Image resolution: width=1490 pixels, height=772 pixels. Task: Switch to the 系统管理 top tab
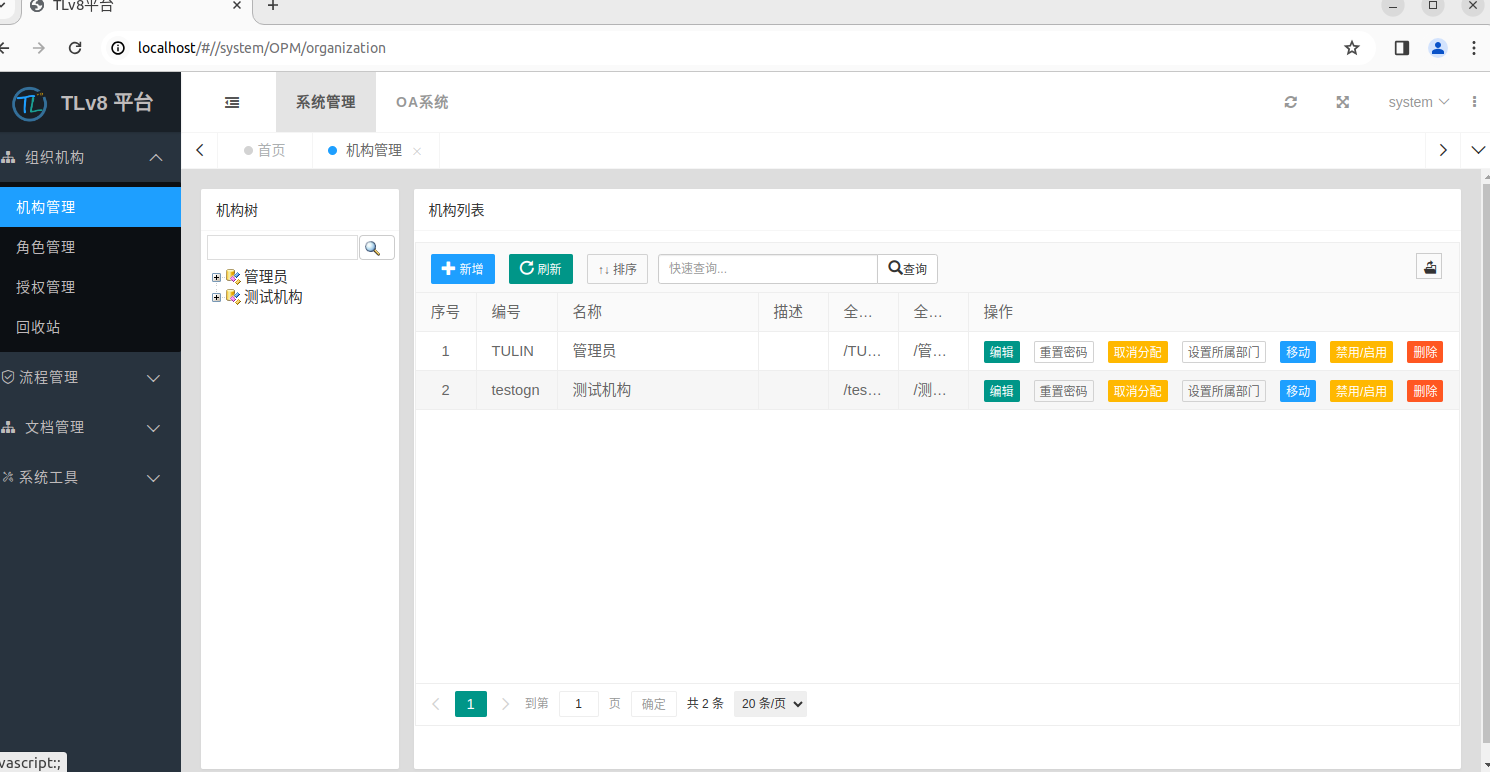click(x=326, y=102)
